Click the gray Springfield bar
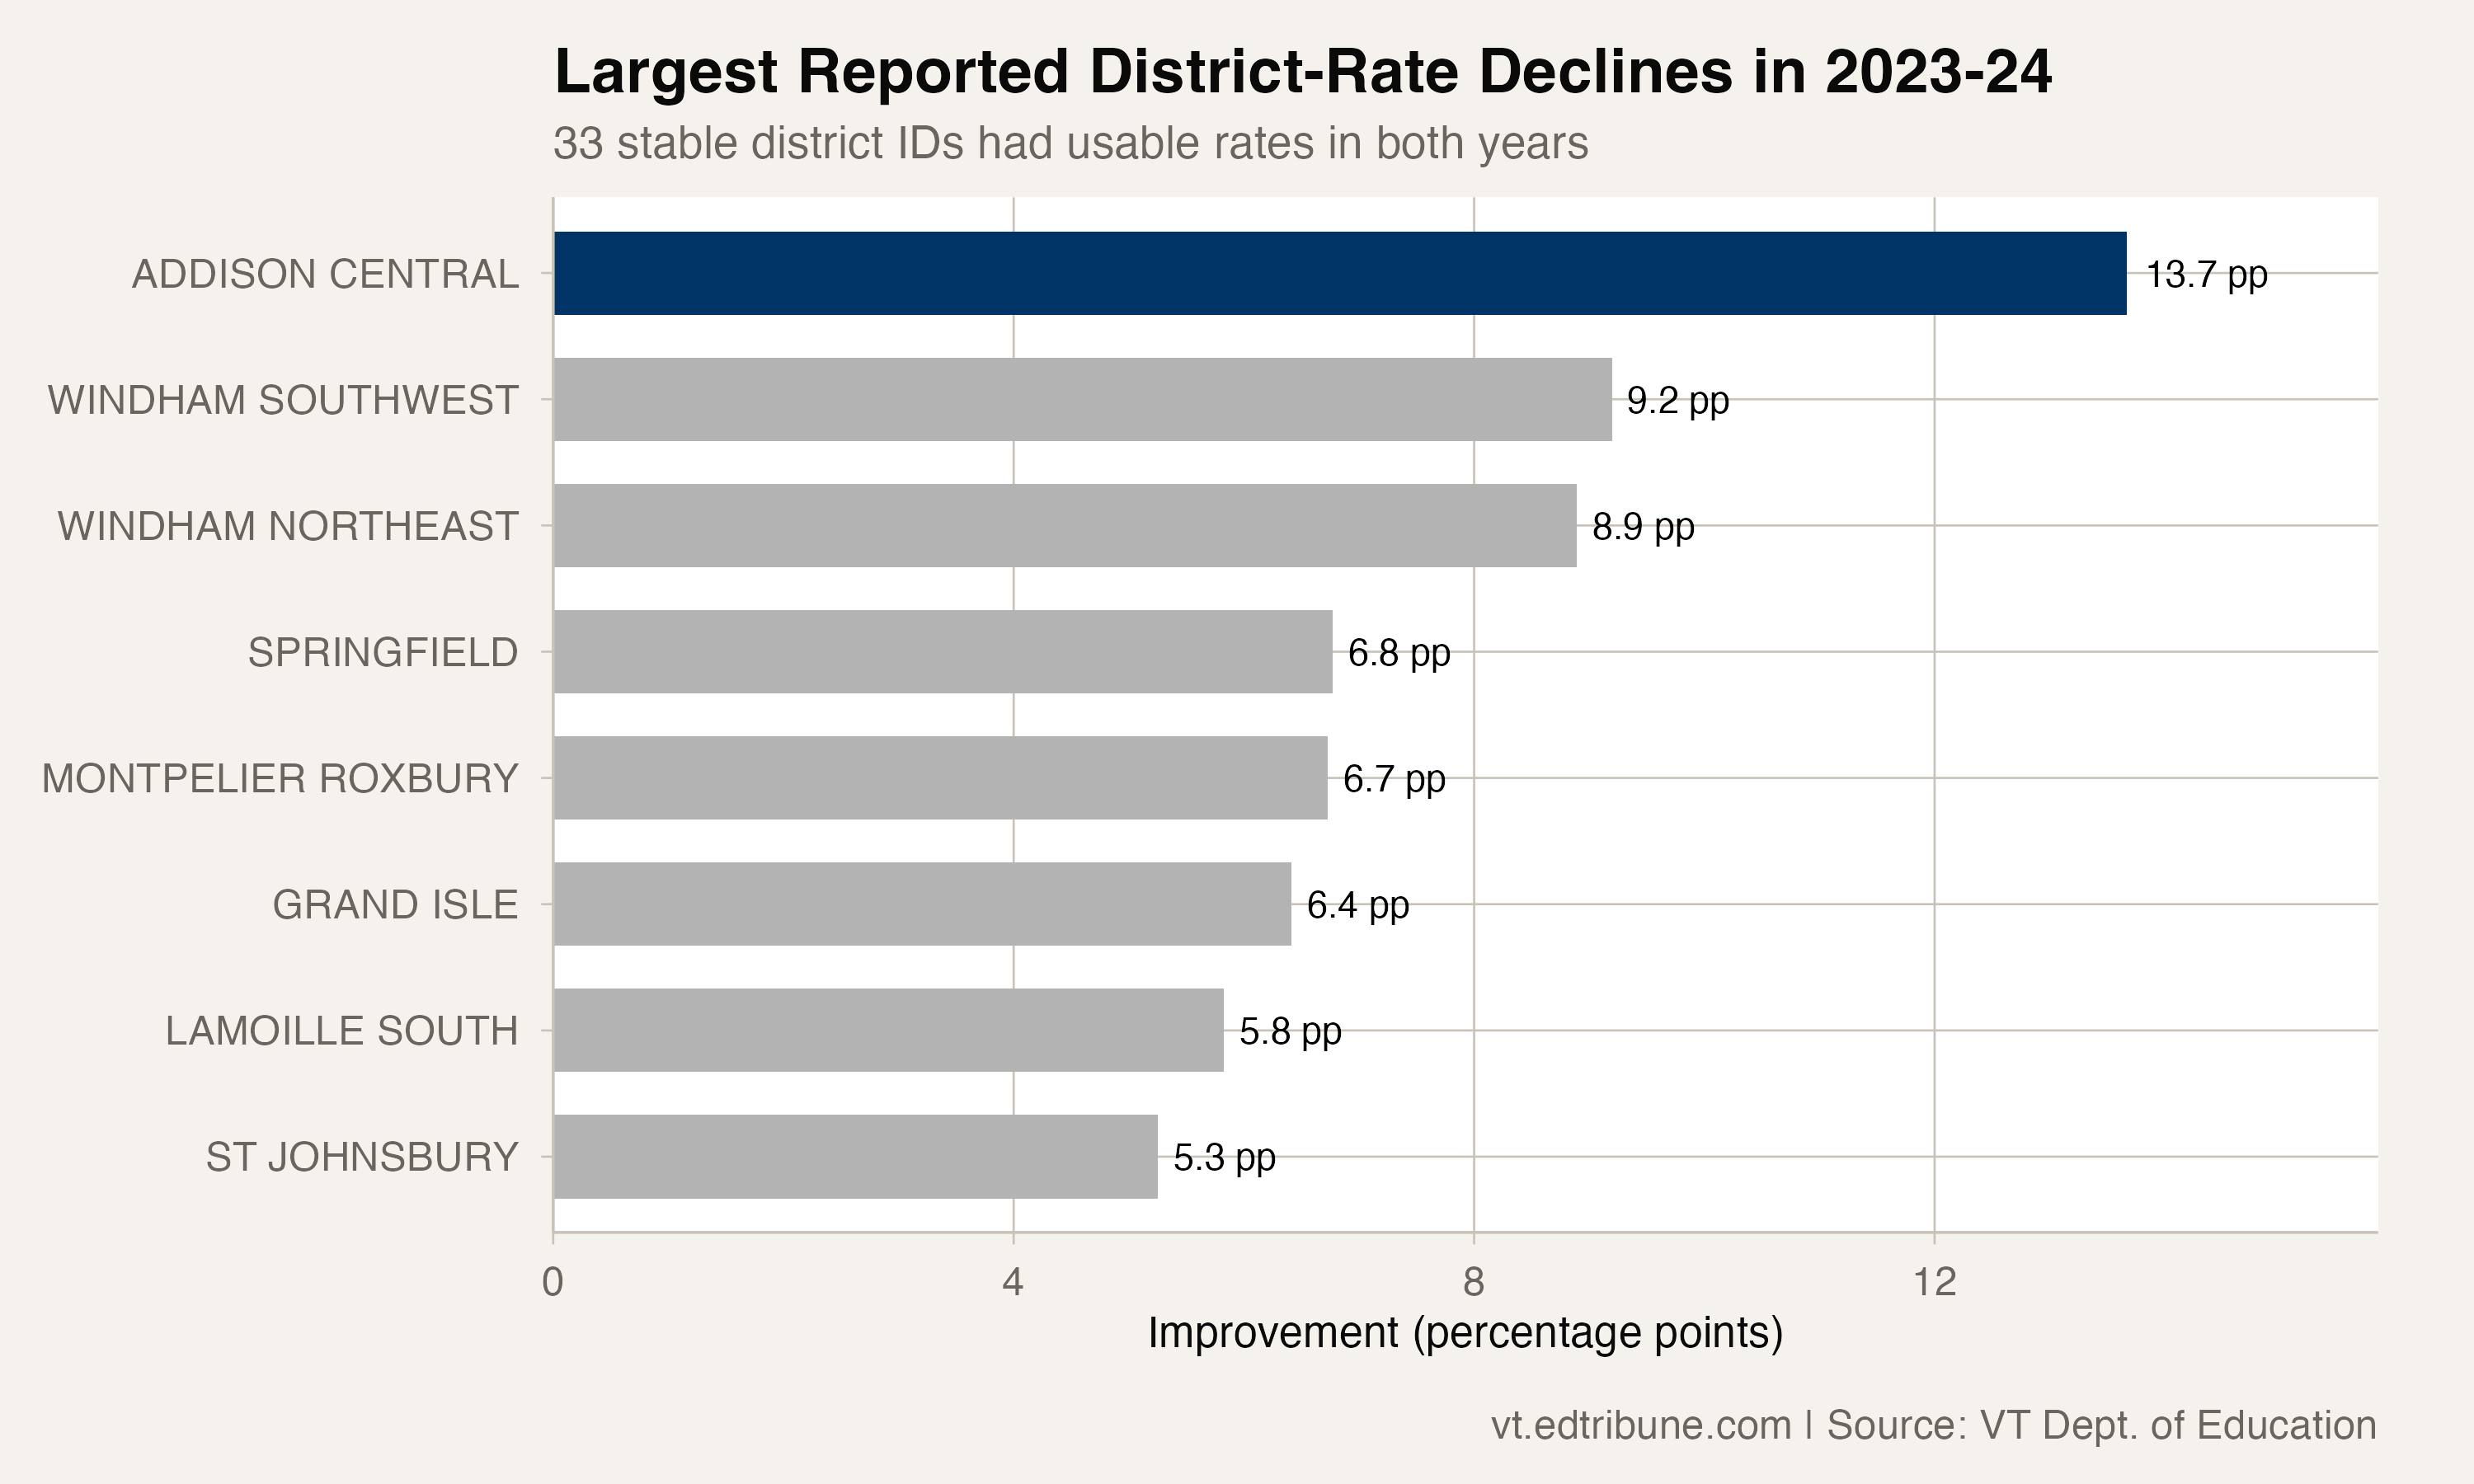 (x=943, y=651)
